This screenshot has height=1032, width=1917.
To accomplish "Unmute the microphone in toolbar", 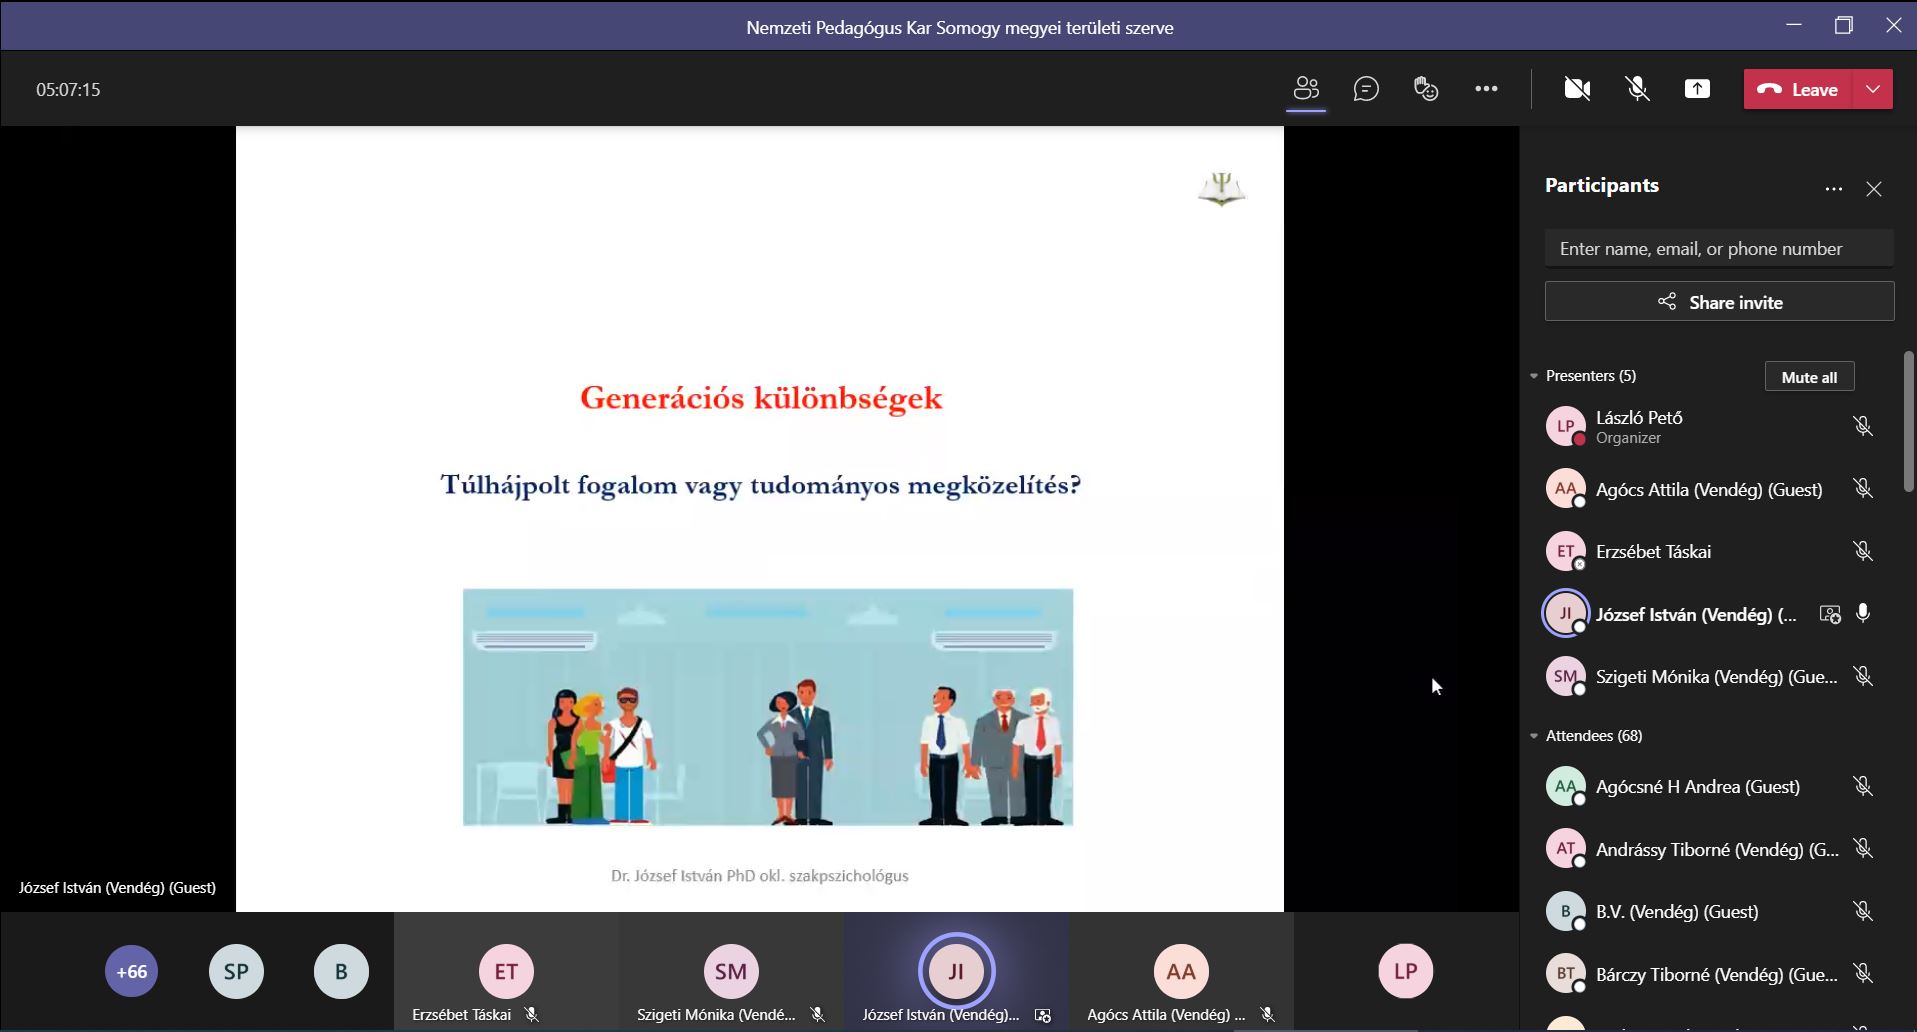I will coord(1637,89).
